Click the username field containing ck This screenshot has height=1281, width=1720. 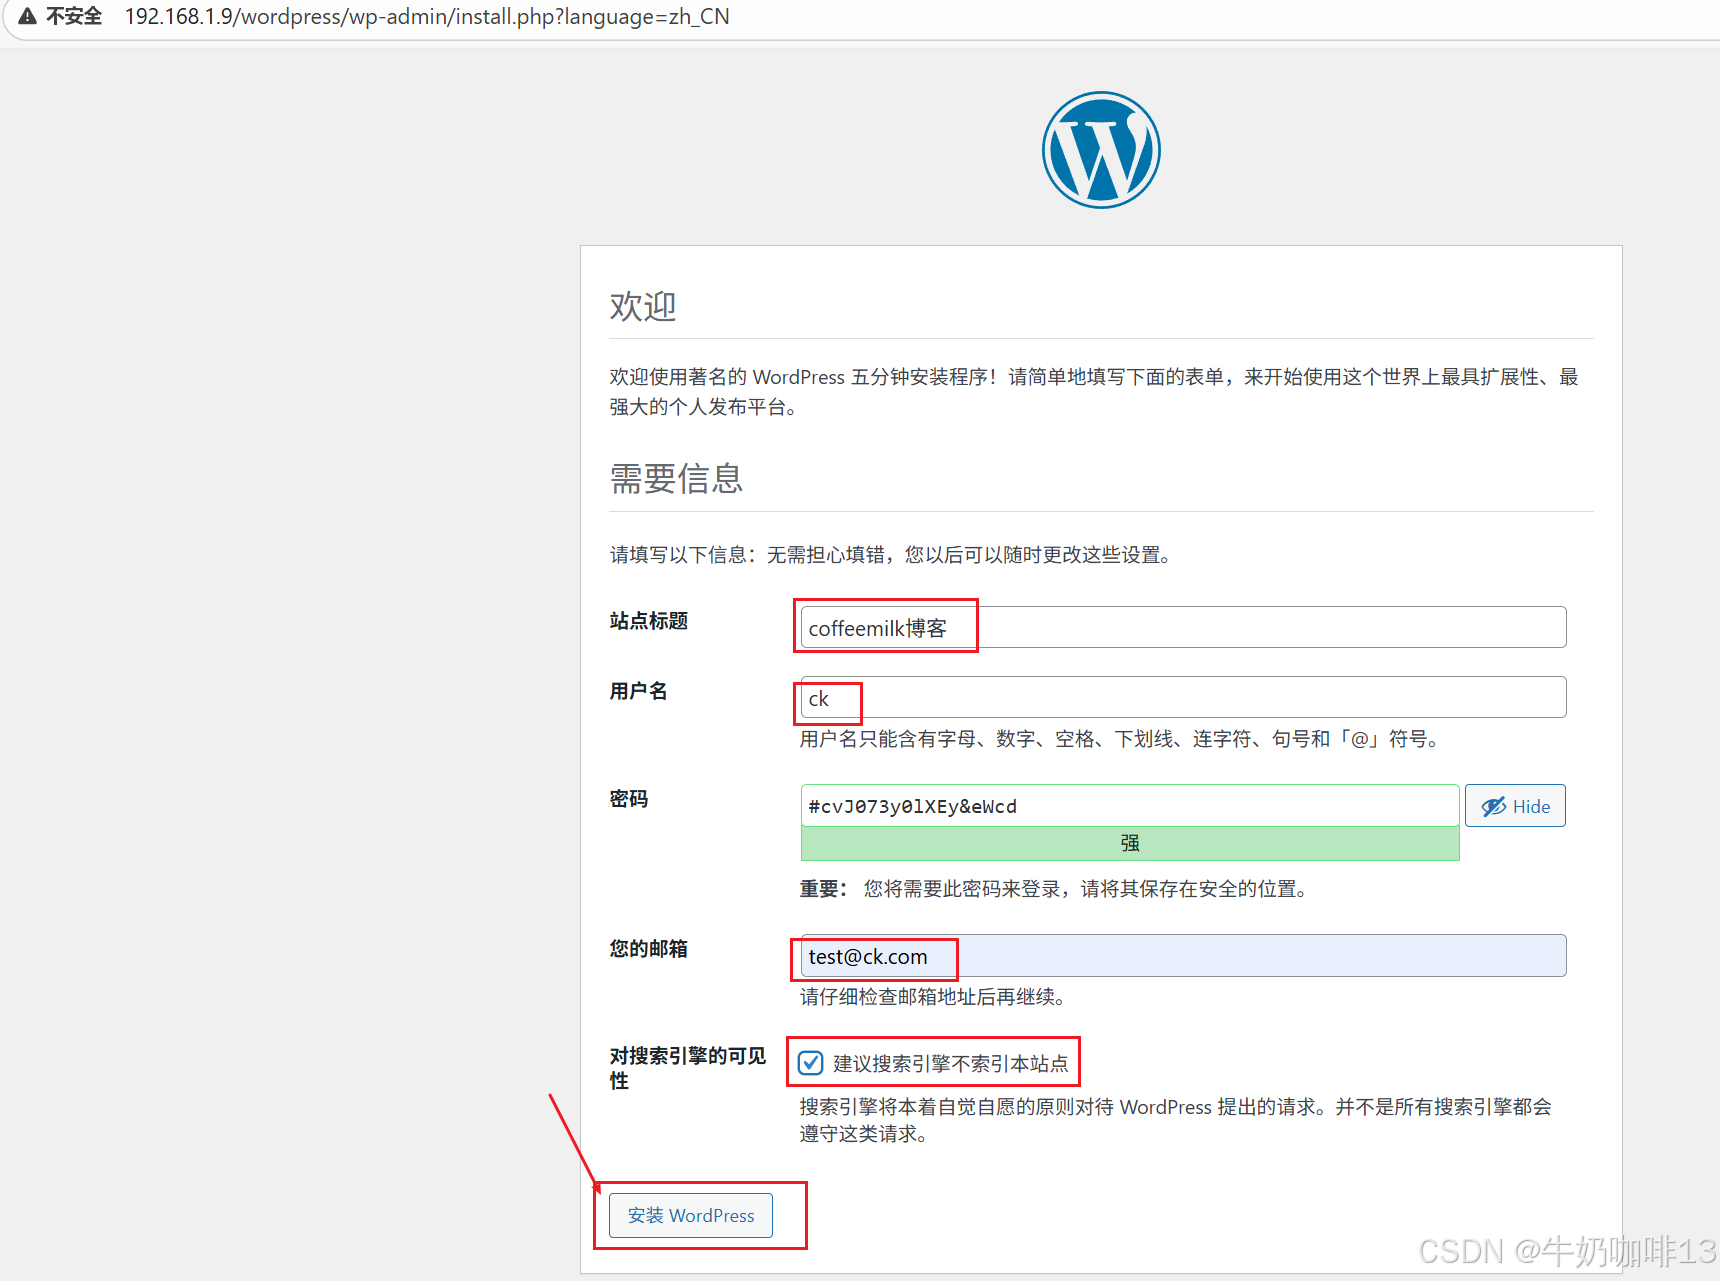click(1183, 697)
